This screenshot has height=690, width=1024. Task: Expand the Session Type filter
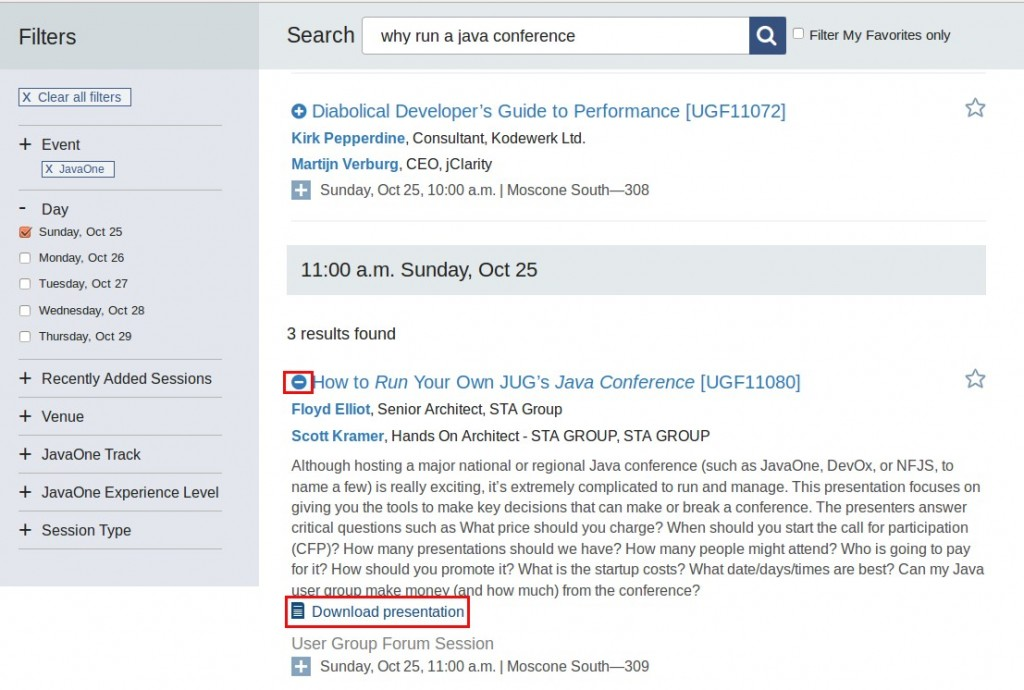(25, 529)
